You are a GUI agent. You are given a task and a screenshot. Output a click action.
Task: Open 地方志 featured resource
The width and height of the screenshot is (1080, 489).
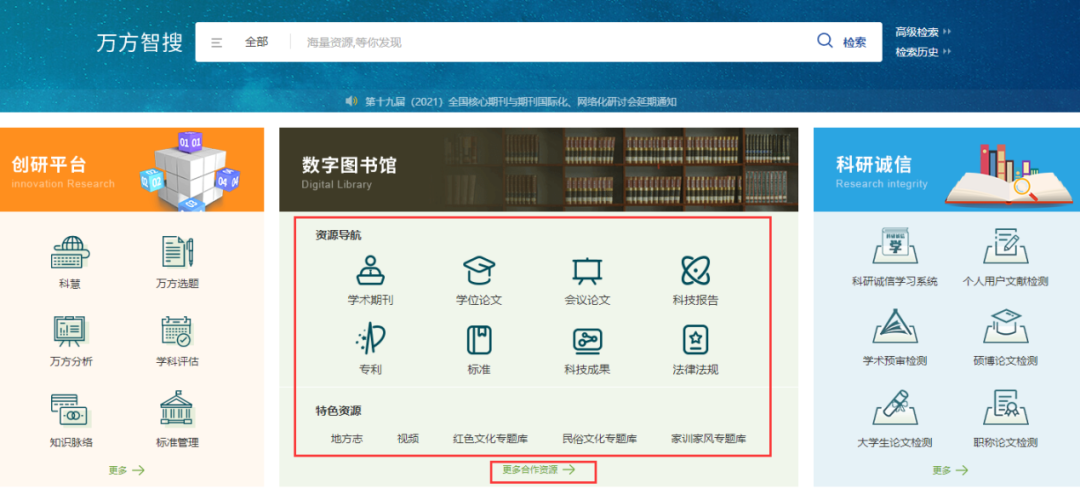pos(346,439)
